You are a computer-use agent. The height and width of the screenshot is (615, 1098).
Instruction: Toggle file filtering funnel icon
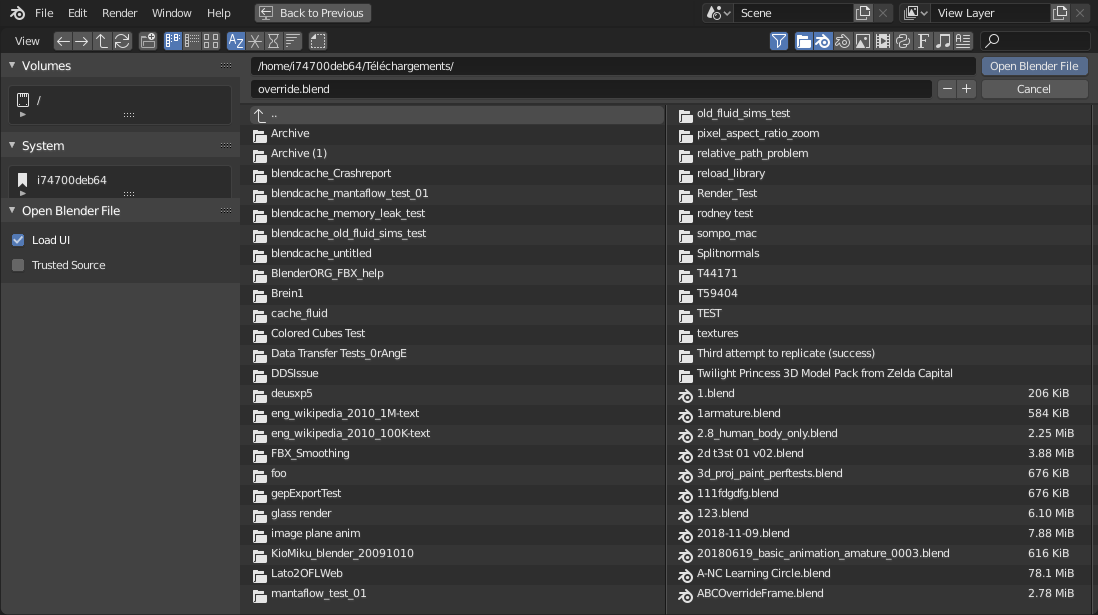tap(779, 41)
